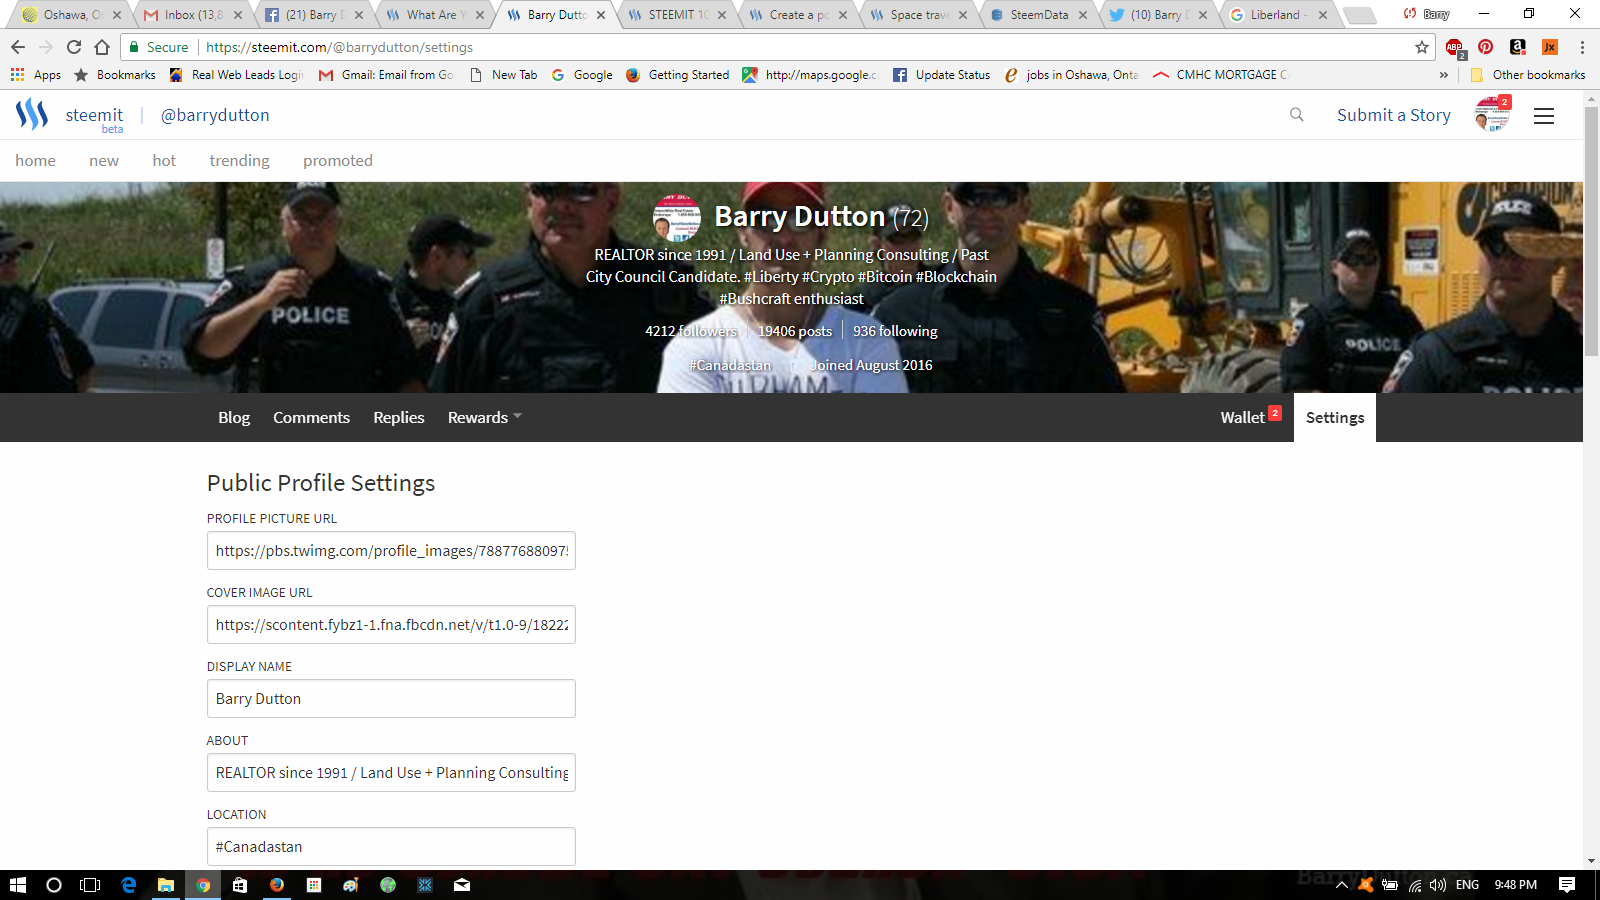Open Task View on the taskbar
The width and height of the screenshot is (1600, 900).
pyautogui.click(x=90, y=885)
